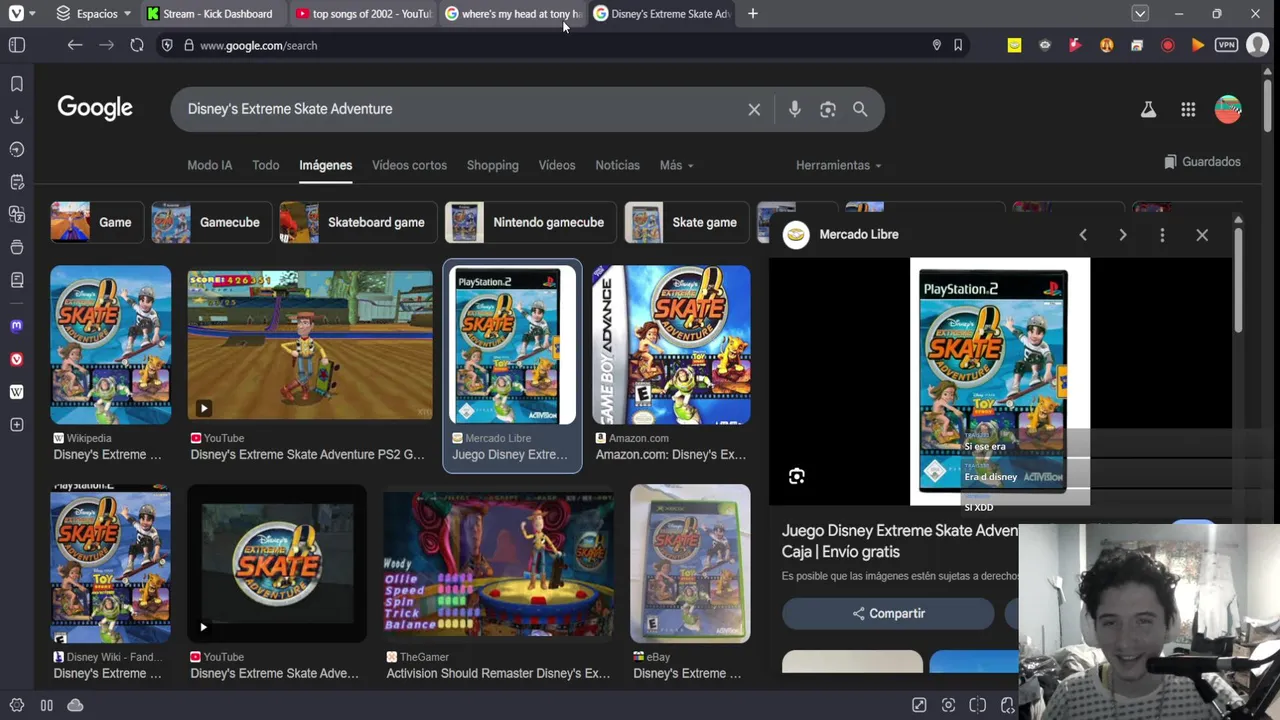Switch to where's my head tab

(x=513, y=14)
